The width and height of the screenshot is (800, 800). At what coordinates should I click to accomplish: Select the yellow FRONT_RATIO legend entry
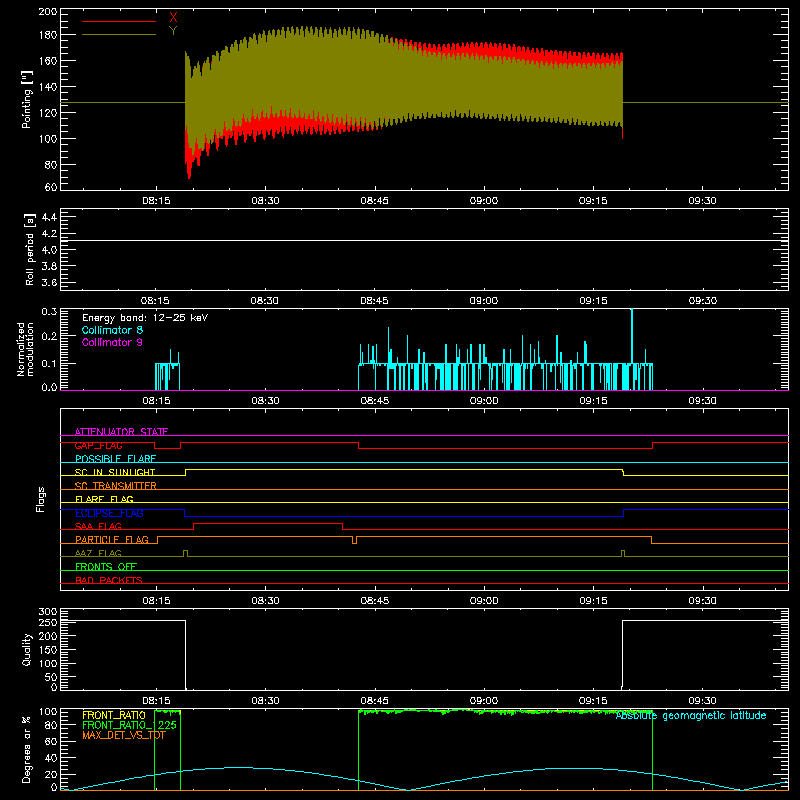[x=114, y=715]
